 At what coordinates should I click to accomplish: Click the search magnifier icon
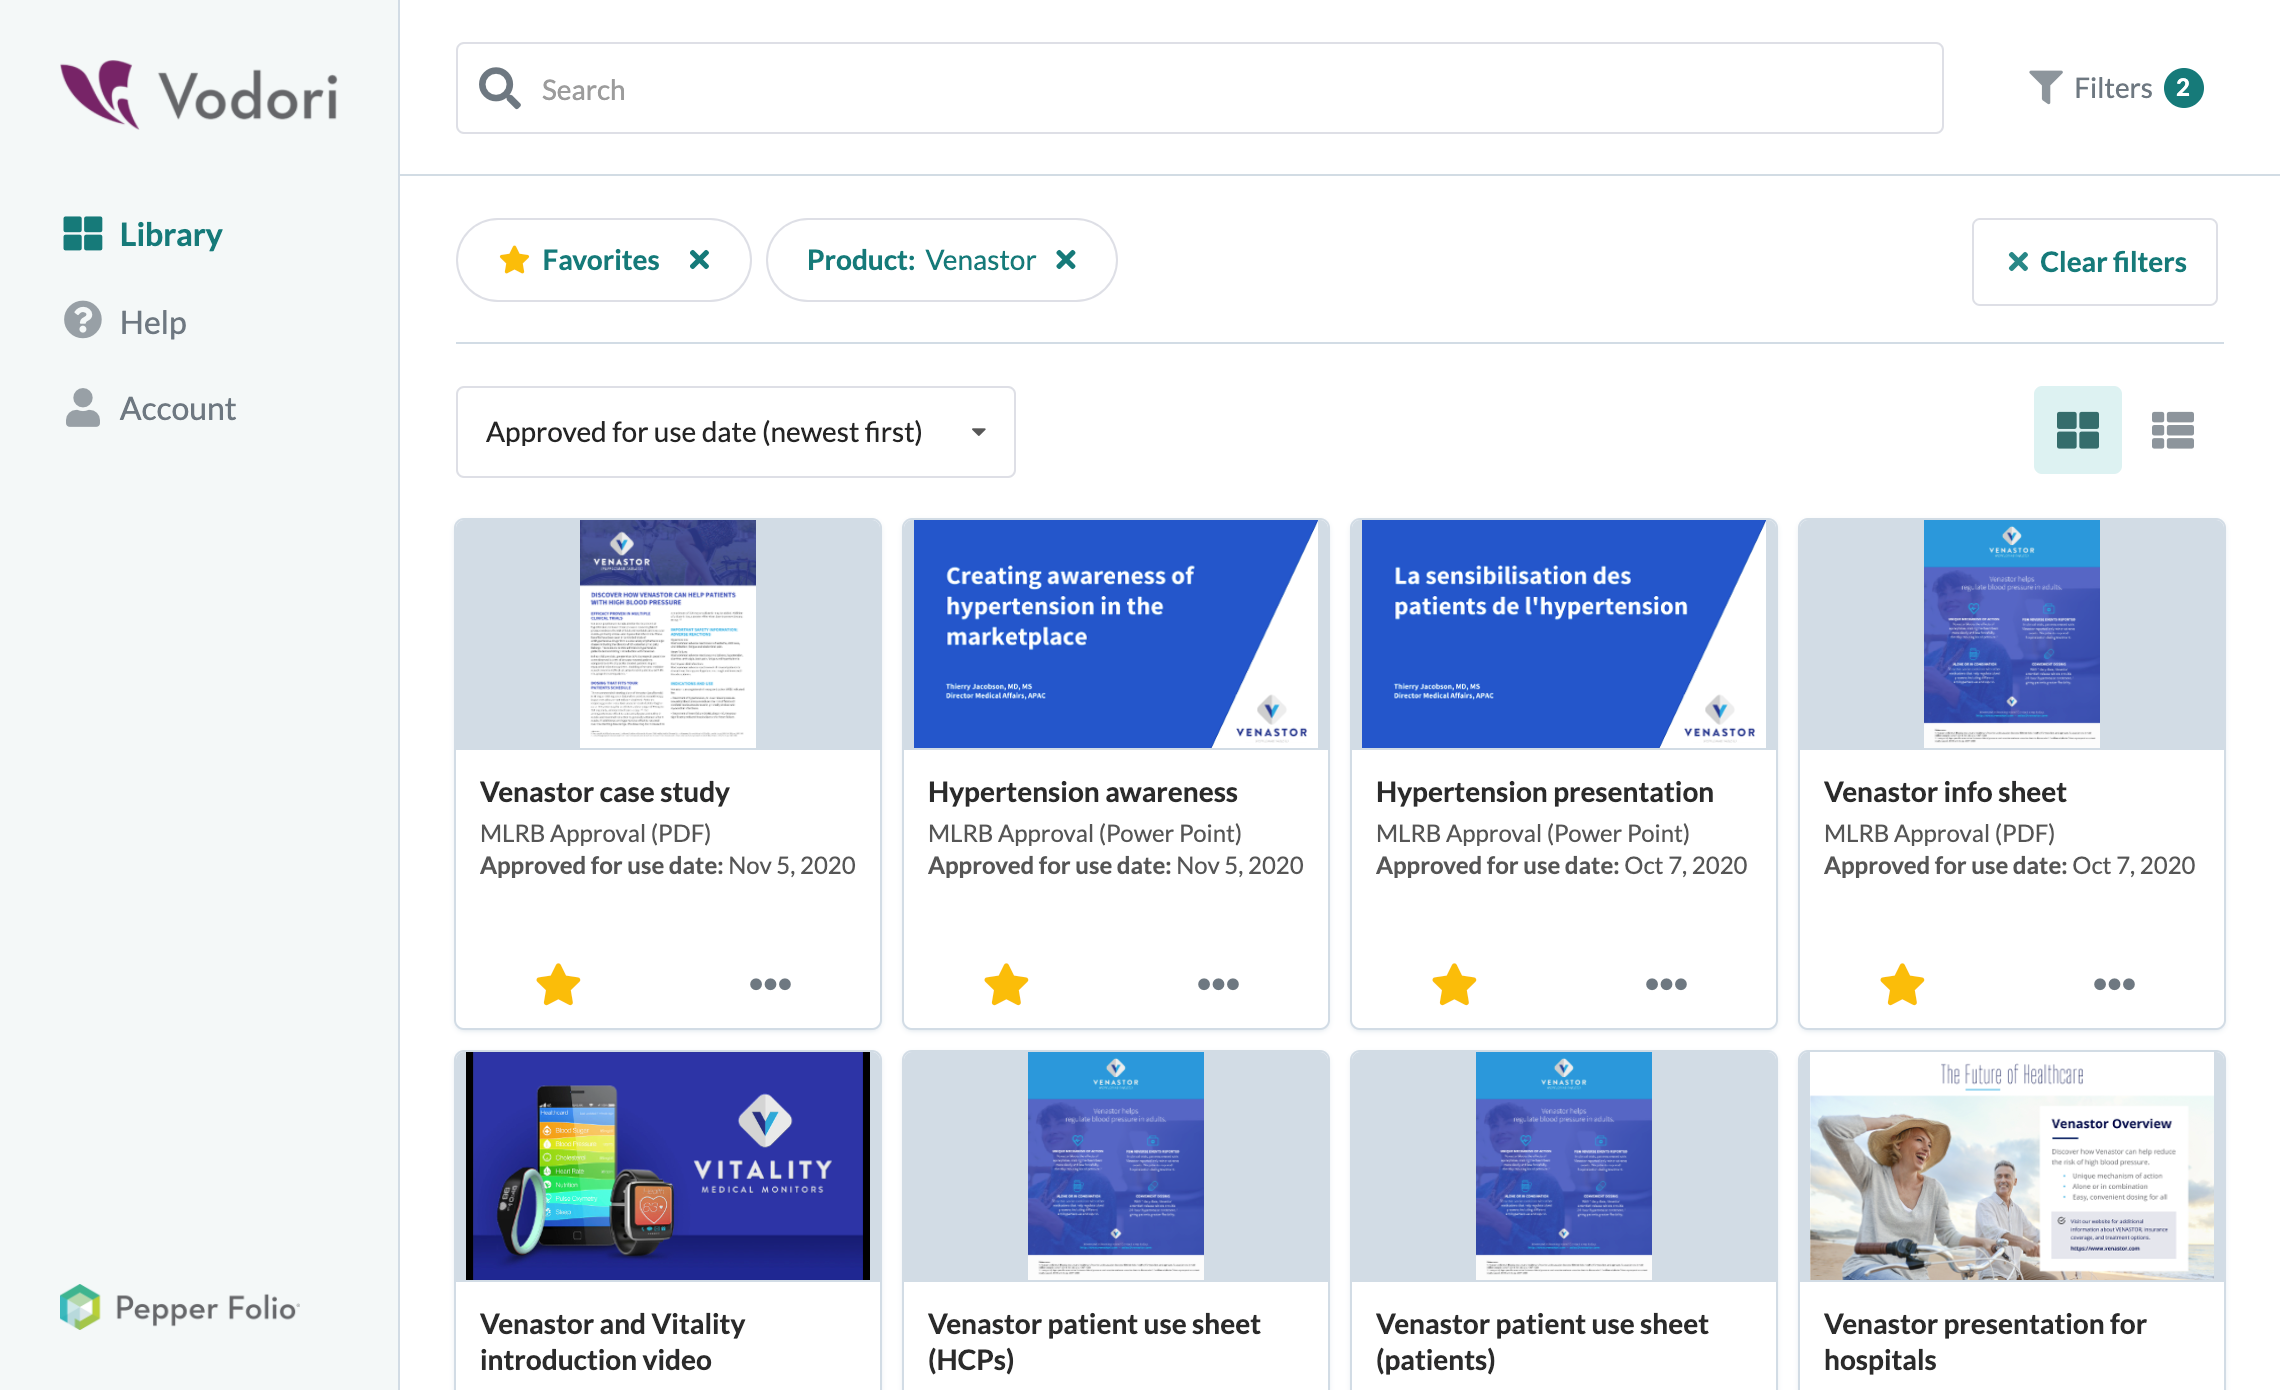click(x=499, y=89)
